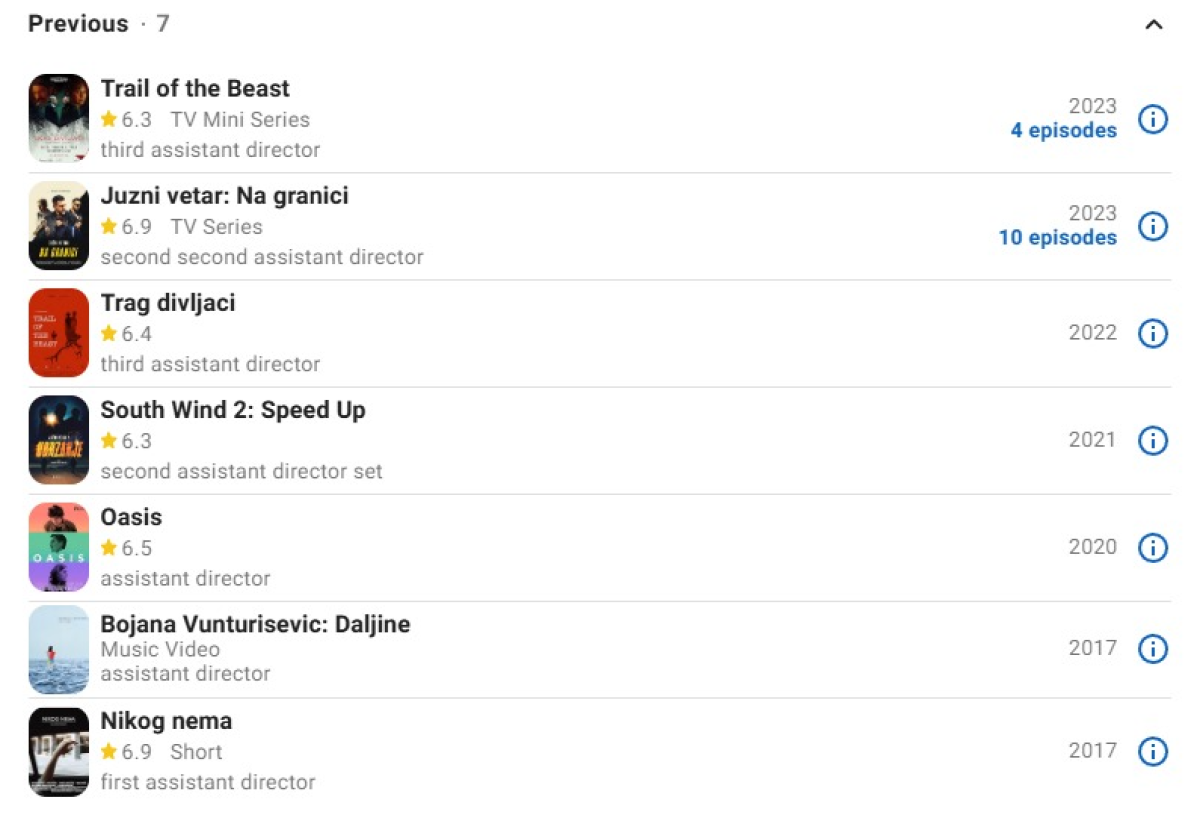1200x821 pixels.
Task: Open the Trag divljaci title link
Action: (x=168, y=303)
